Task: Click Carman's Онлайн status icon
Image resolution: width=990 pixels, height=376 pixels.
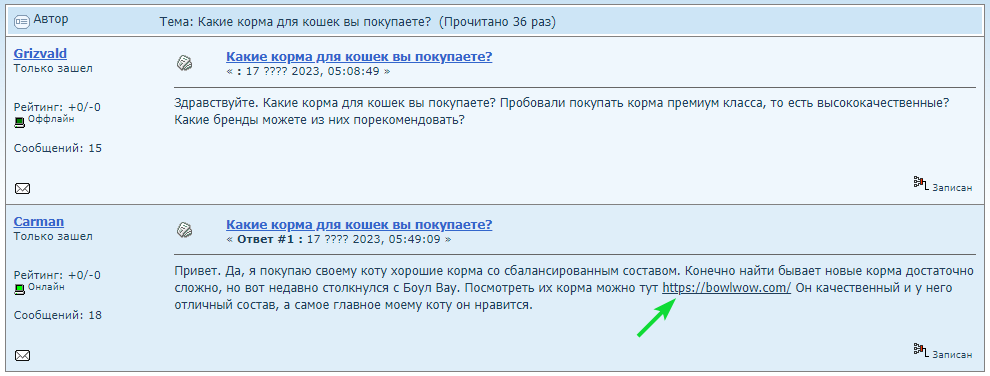Action: 20,289
